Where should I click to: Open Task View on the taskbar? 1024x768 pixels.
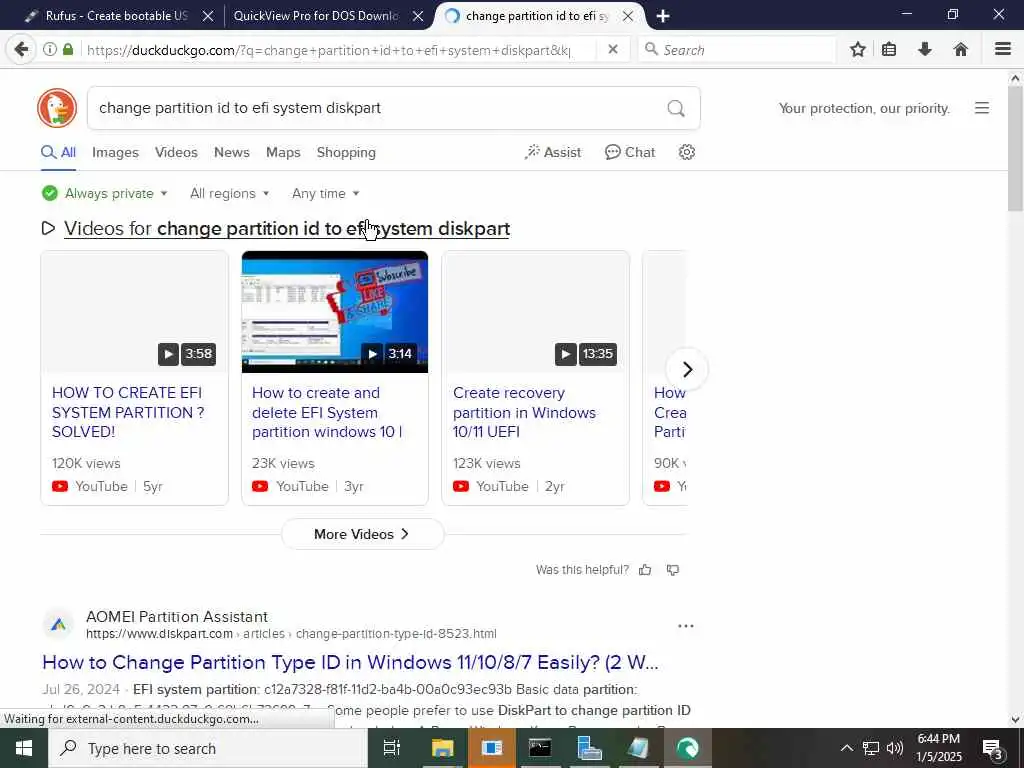pyautogui.click(x=392, y=748)
